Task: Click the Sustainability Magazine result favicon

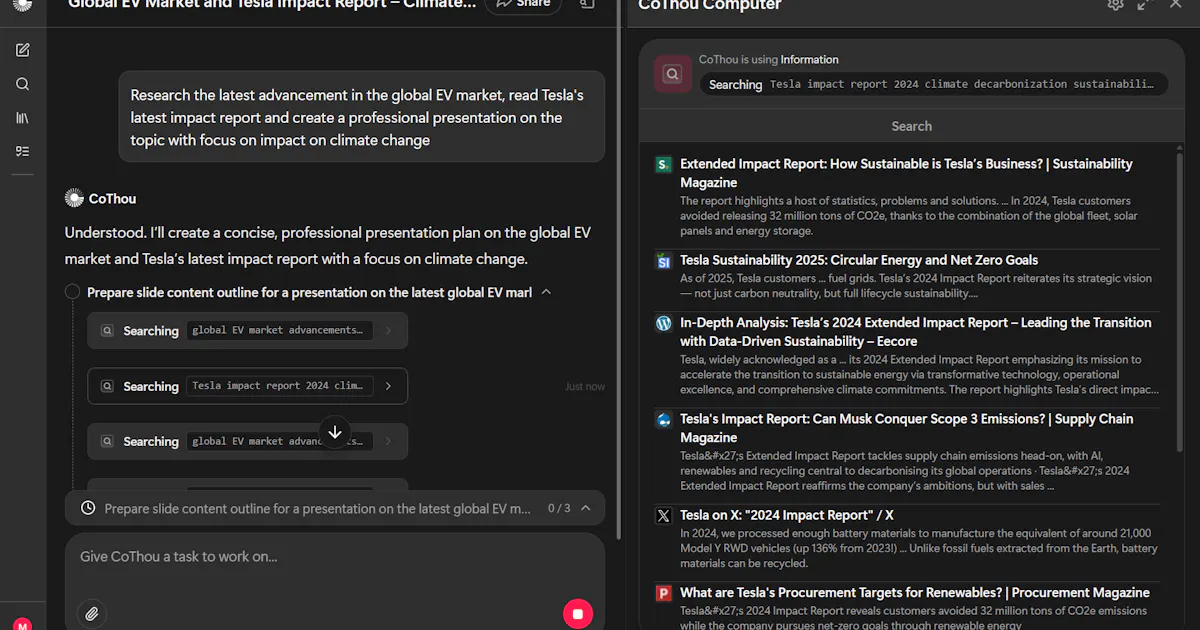Action: (x=664, y=164)
